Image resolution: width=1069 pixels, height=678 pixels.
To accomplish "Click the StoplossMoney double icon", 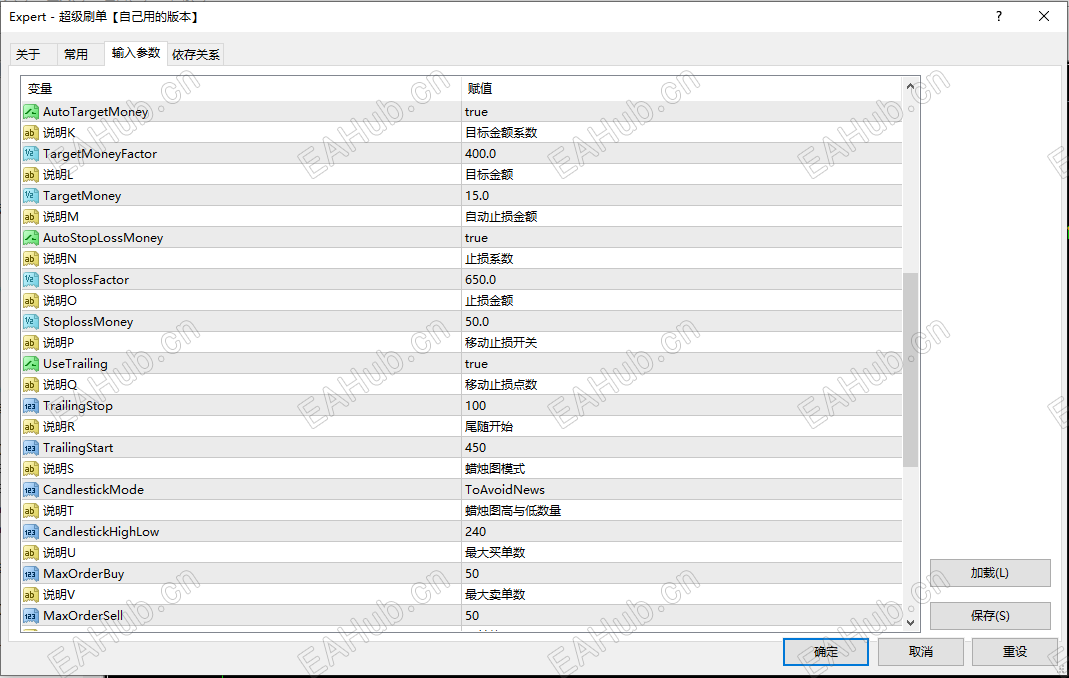I will [x=31, y=322].
